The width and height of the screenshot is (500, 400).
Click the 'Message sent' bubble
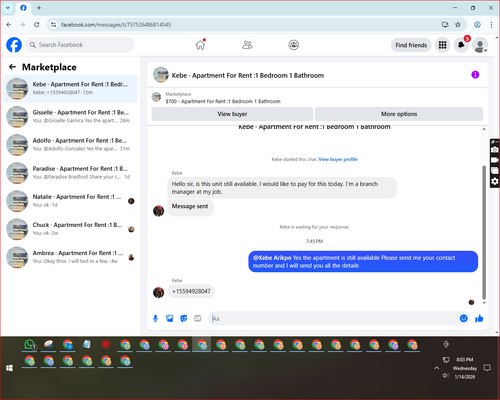pos(190,207)
